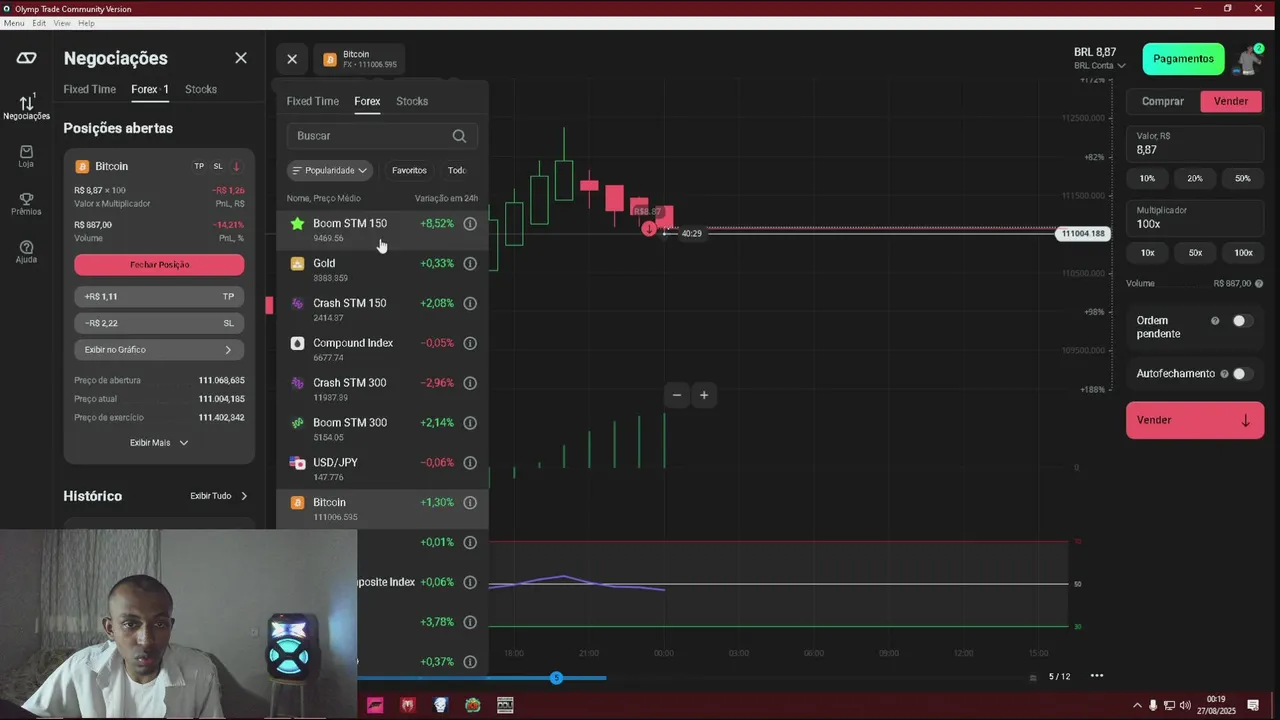This screenshot has height=720, width=1280.
Task: Click the Valor R$ amount field
Action: tap(1195, 144)
